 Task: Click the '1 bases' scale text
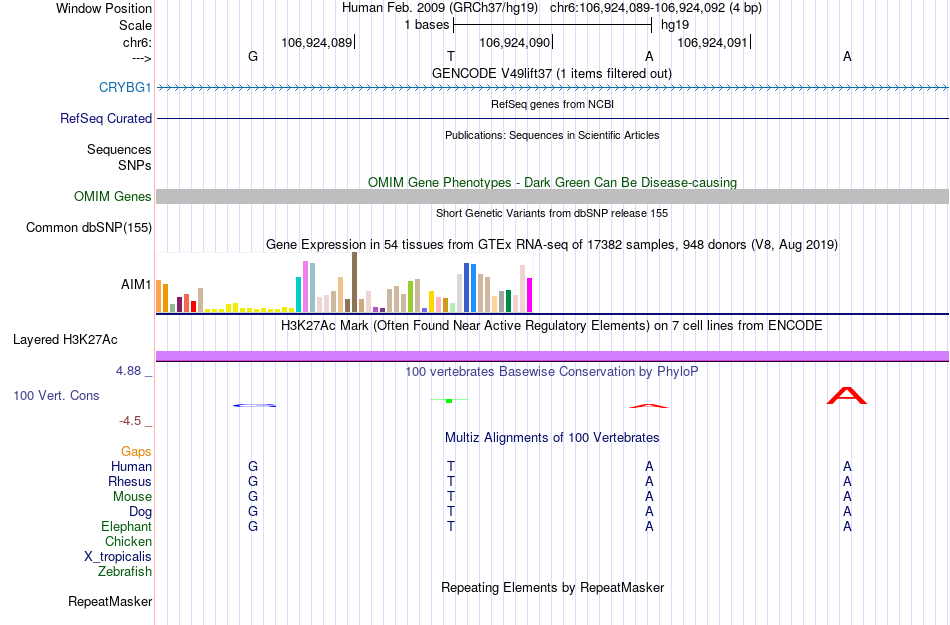coord(427,25)
